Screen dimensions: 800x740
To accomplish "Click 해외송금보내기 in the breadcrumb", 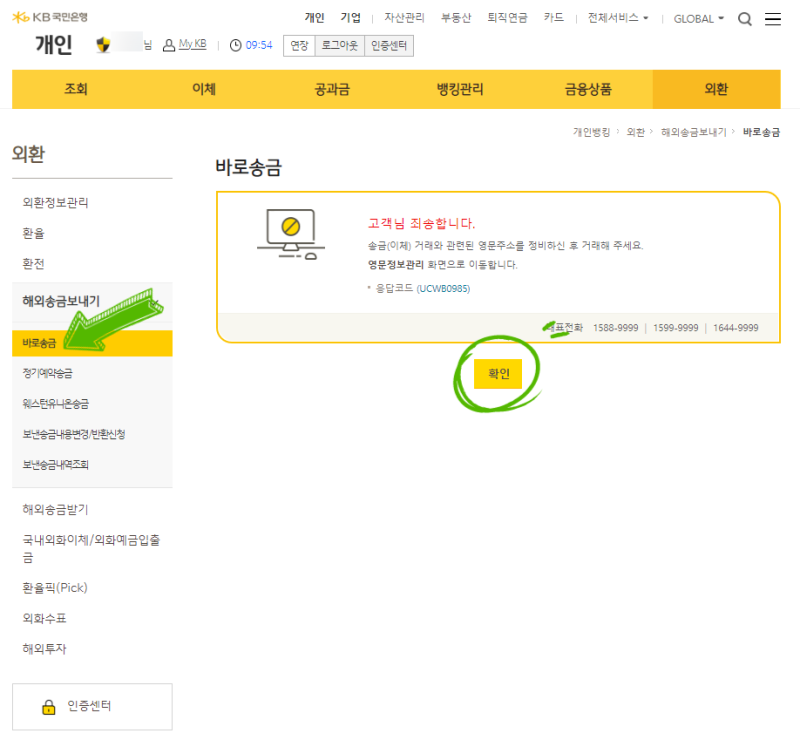I will click(x=693, y=132).
